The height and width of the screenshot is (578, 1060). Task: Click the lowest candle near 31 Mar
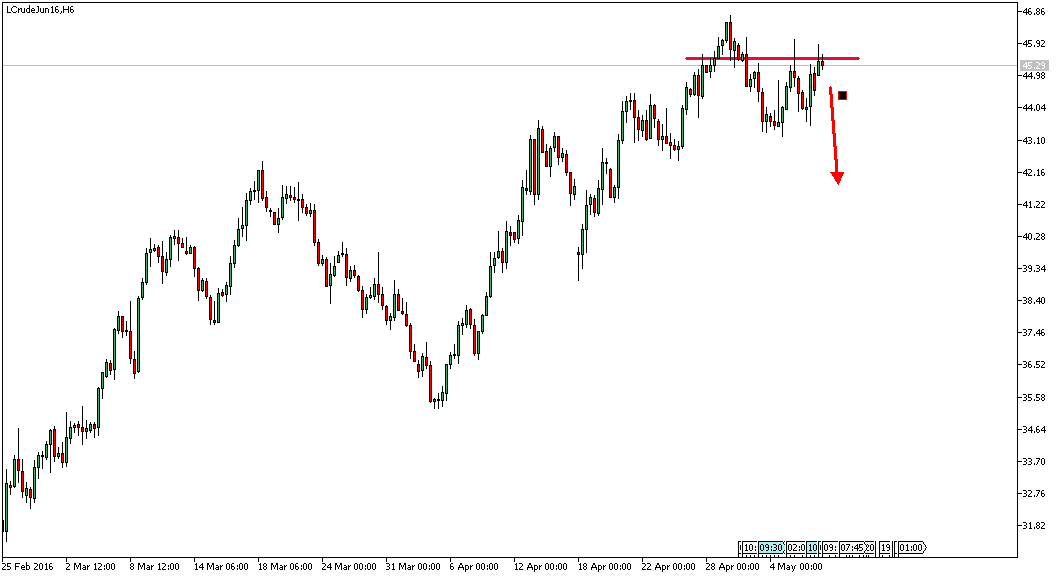coord(437,400)
